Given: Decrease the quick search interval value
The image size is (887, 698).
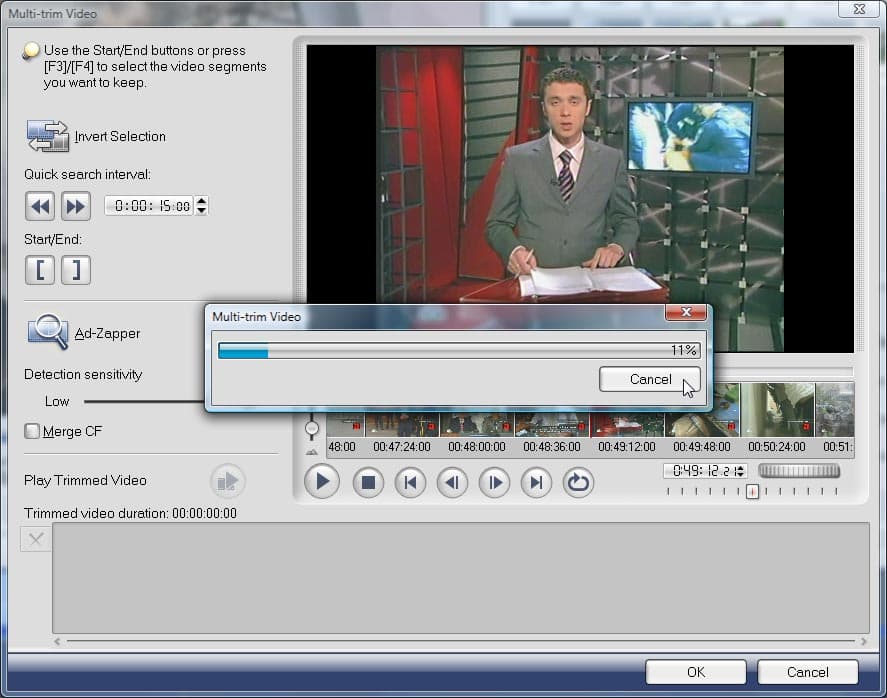Looking at the screenshot, I should tap(201, 210).
